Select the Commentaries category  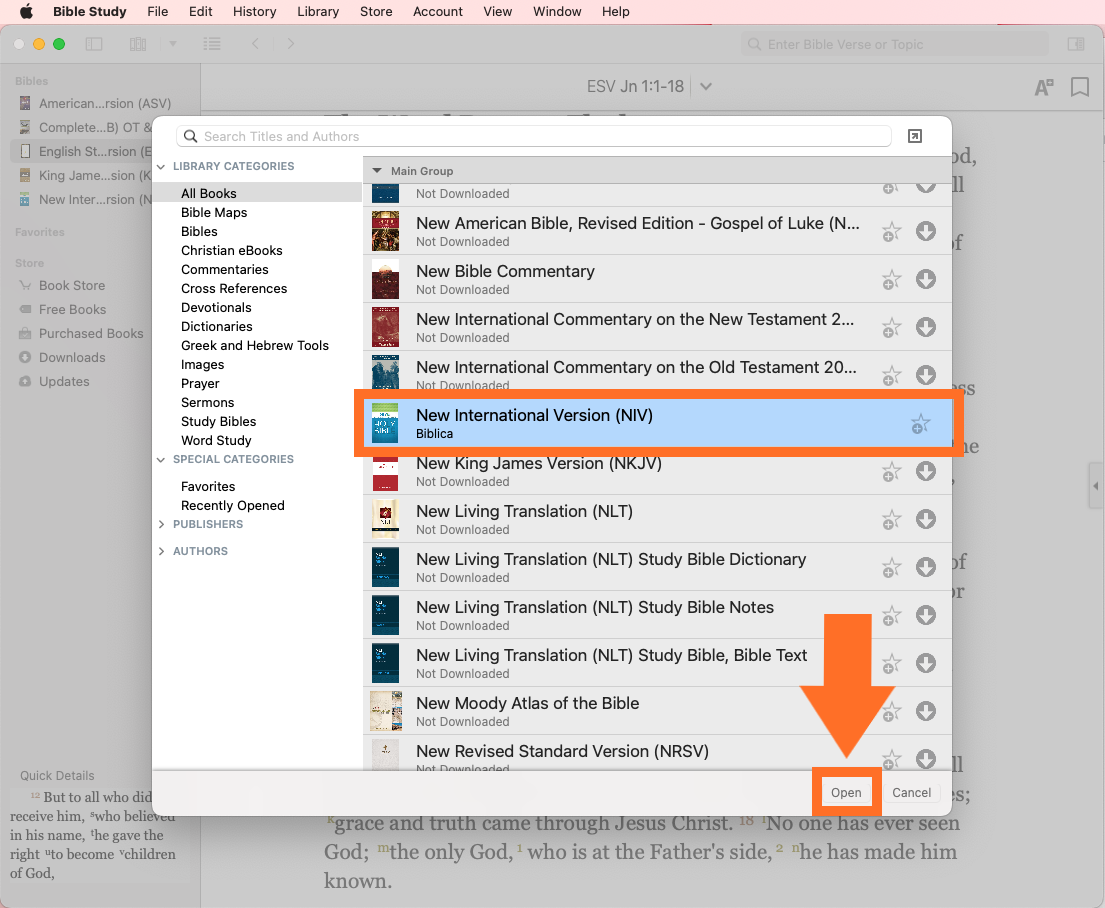(x=224, y=269)
